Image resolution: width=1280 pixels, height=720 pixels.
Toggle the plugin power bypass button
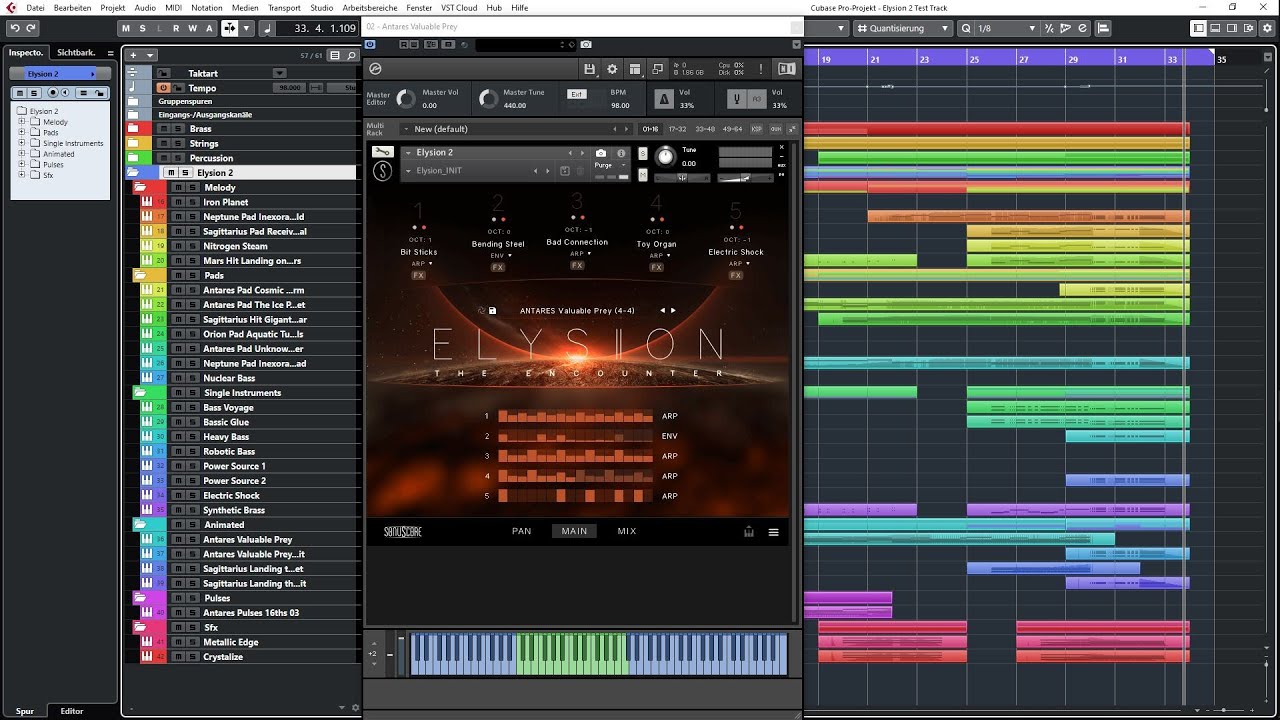click(x=371, y=44)
